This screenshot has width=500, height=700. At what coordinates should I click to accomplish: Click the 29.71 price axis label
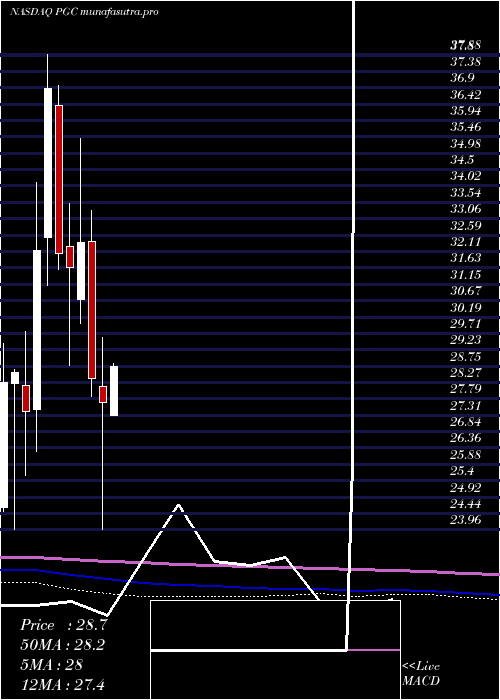465,323
